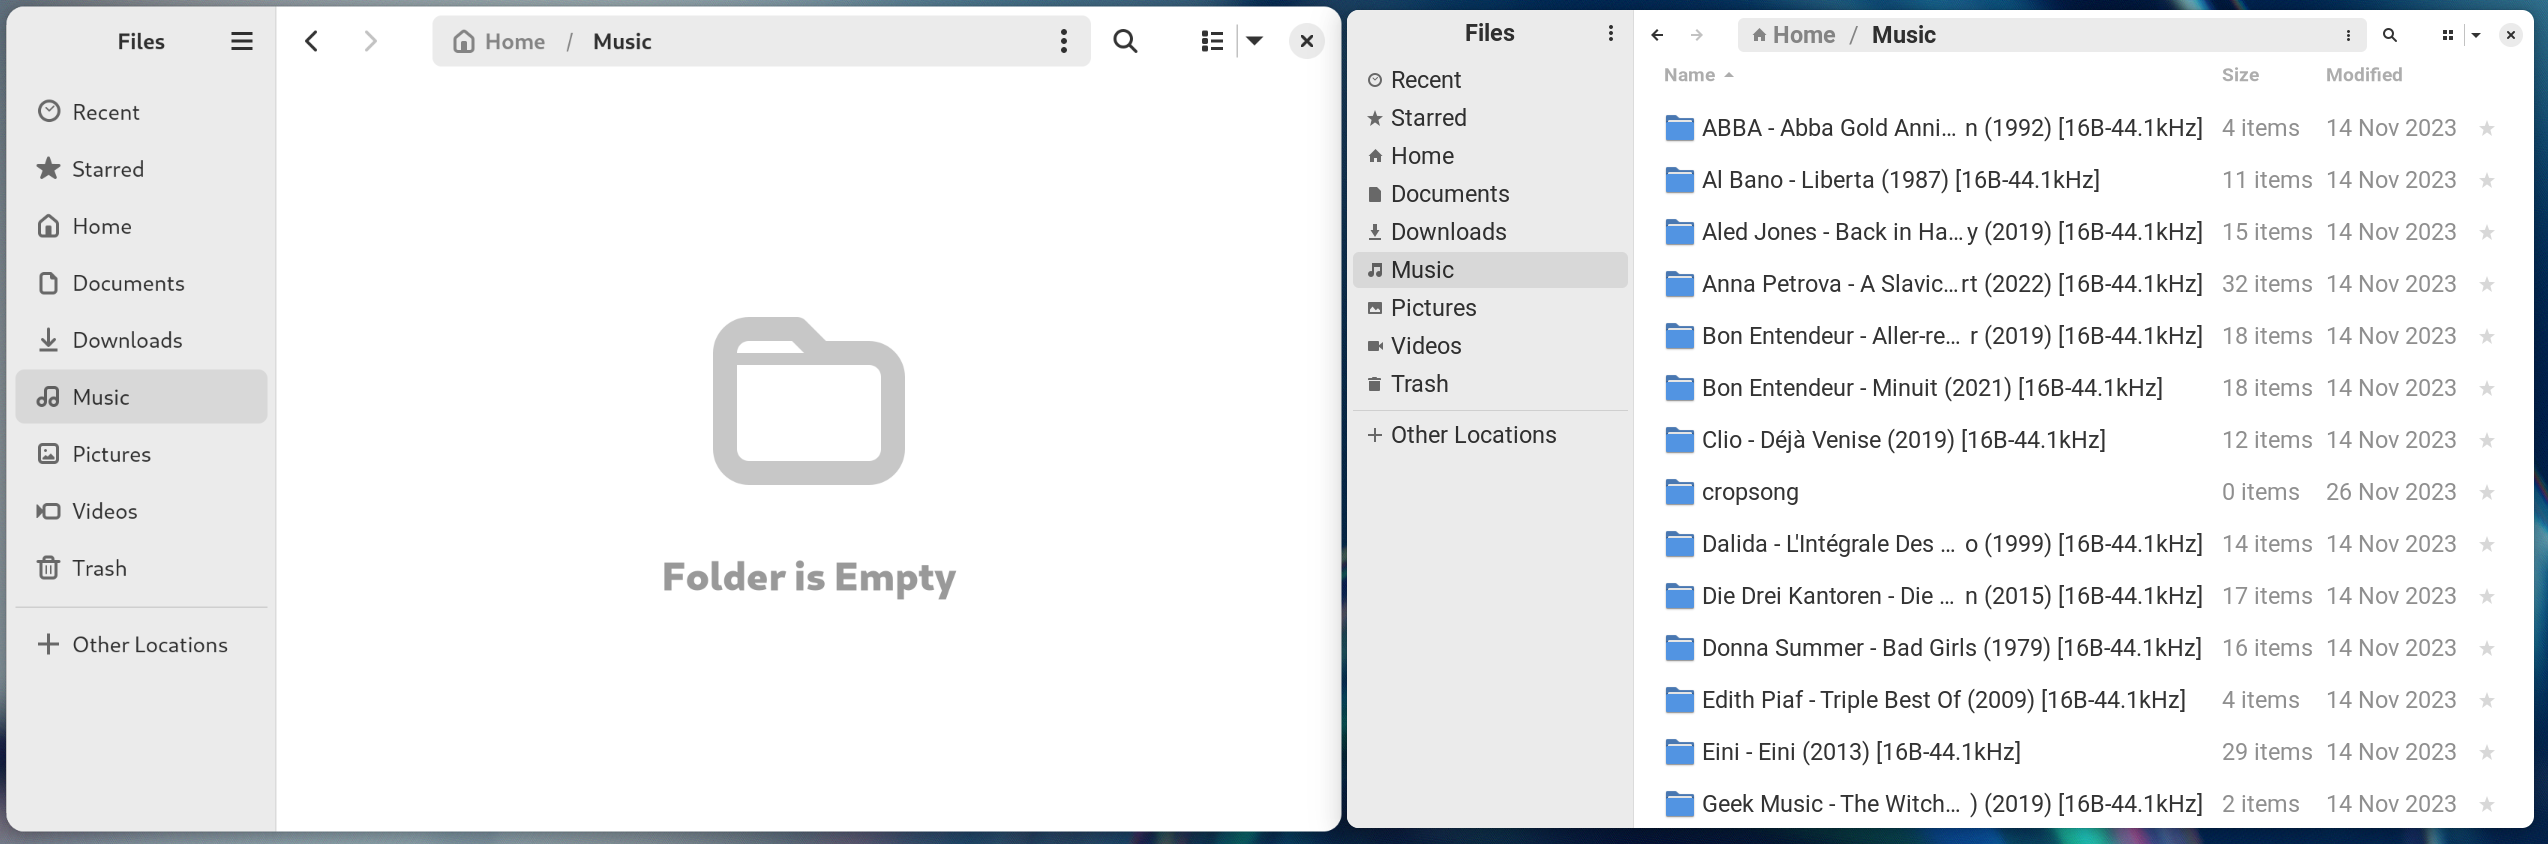2548x844 pixels.
Task: Select Bon Entendeur - Aller-re… folder
Action: pyautogui.click(x=2083, y=336)
